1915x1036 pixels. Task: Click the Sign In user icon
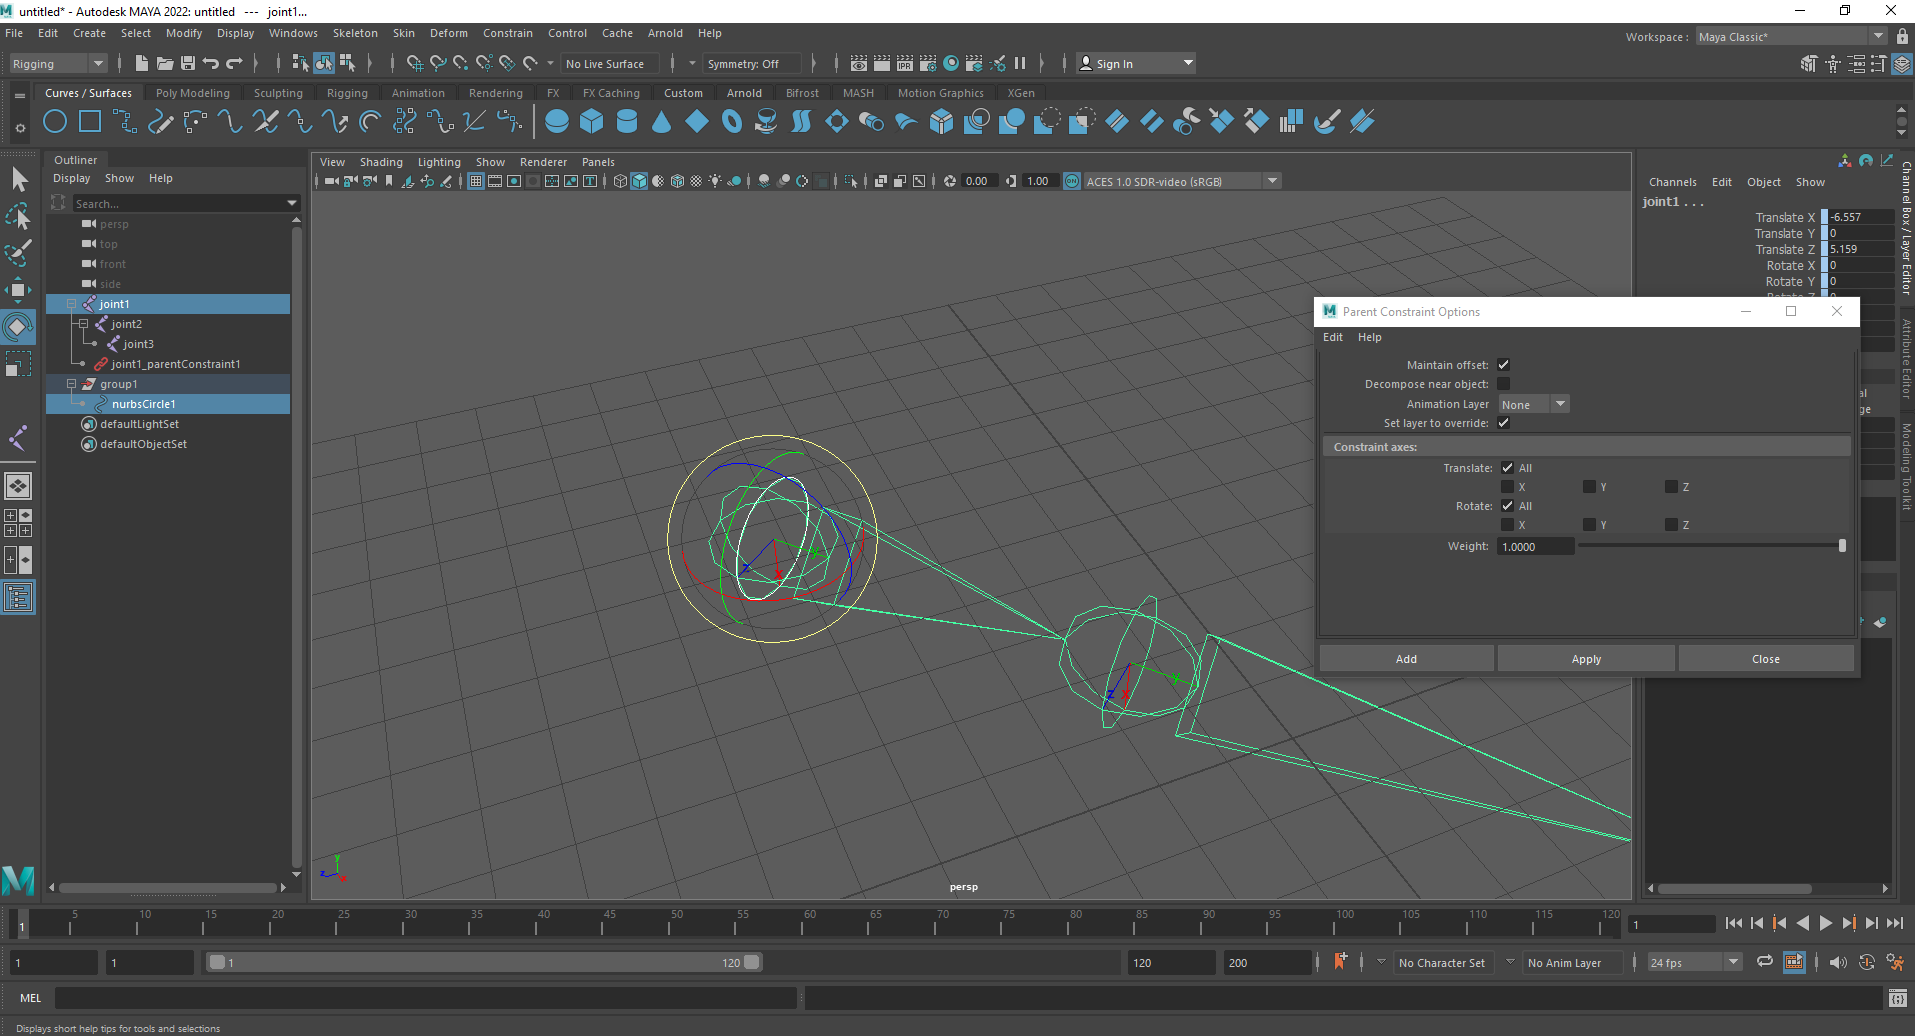point(1086,63)
